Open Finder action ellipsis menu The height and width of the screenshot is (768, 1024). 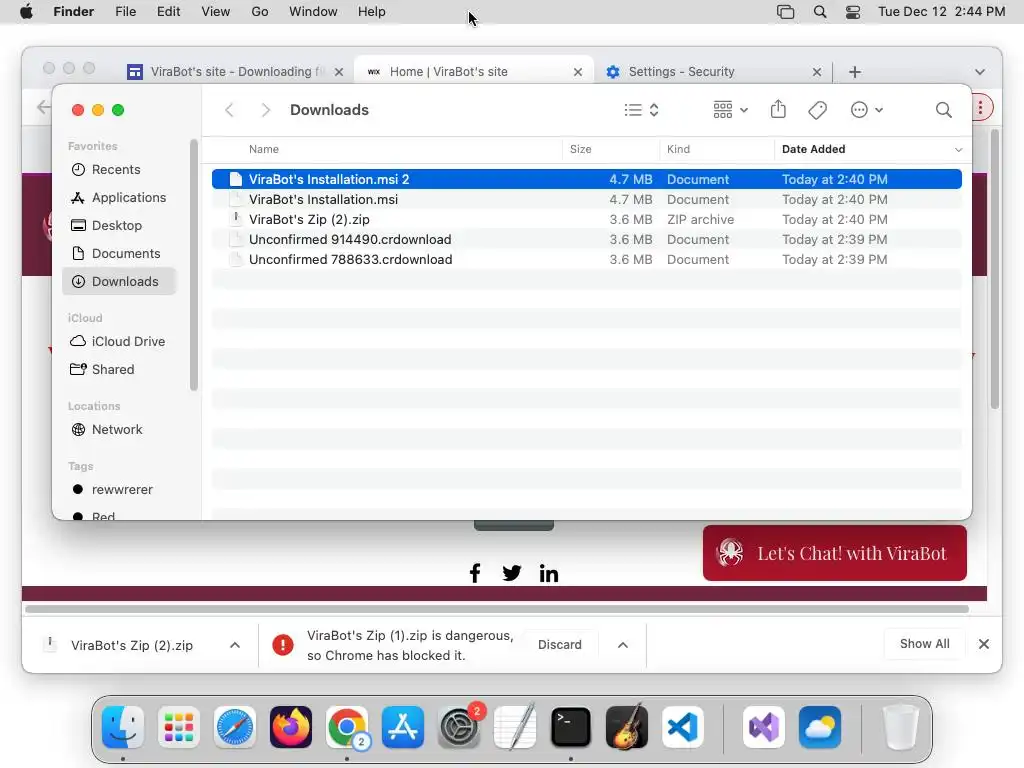(x=867, y=110)
